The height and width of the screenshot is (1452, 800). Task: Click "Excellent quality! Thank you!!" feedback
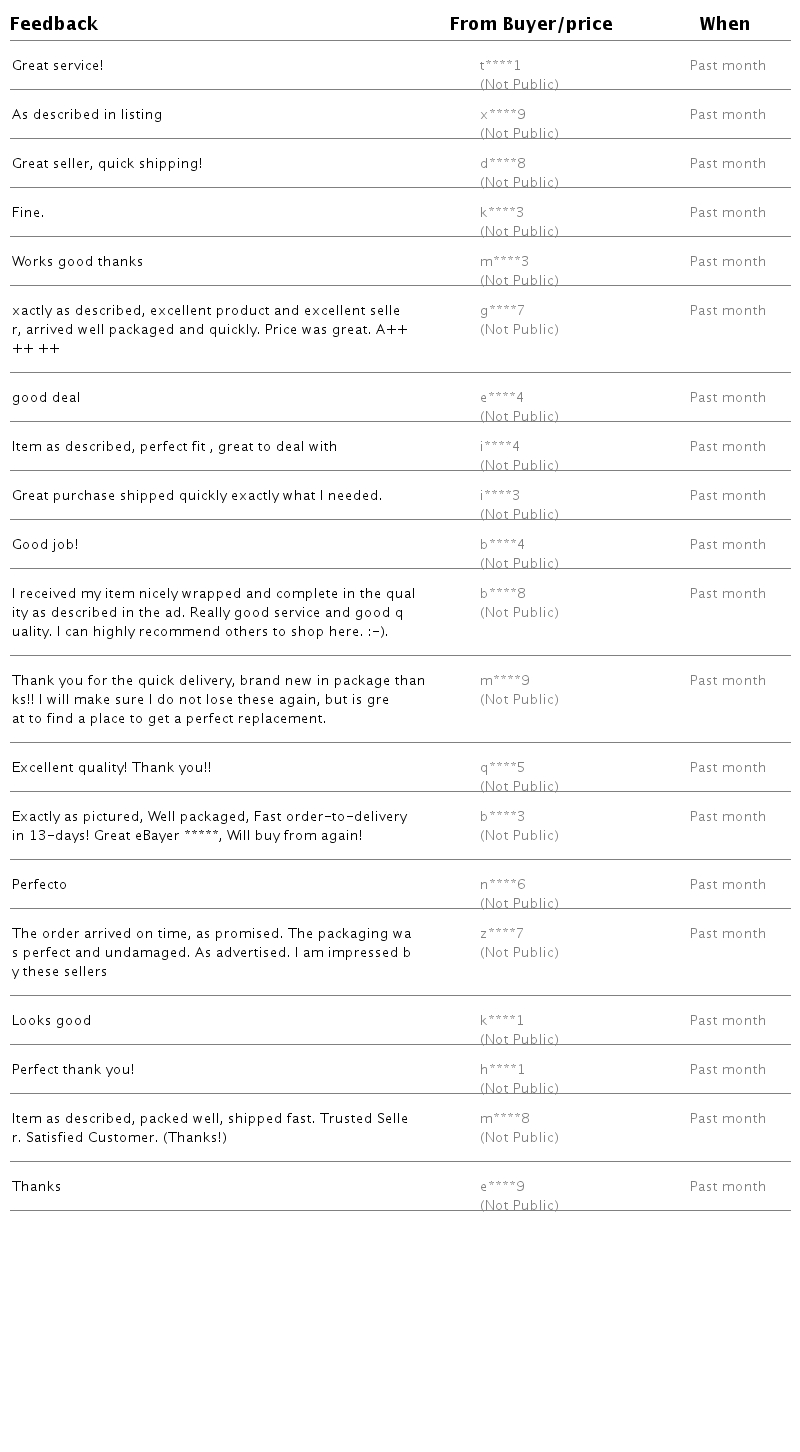[x=112, y=768]
